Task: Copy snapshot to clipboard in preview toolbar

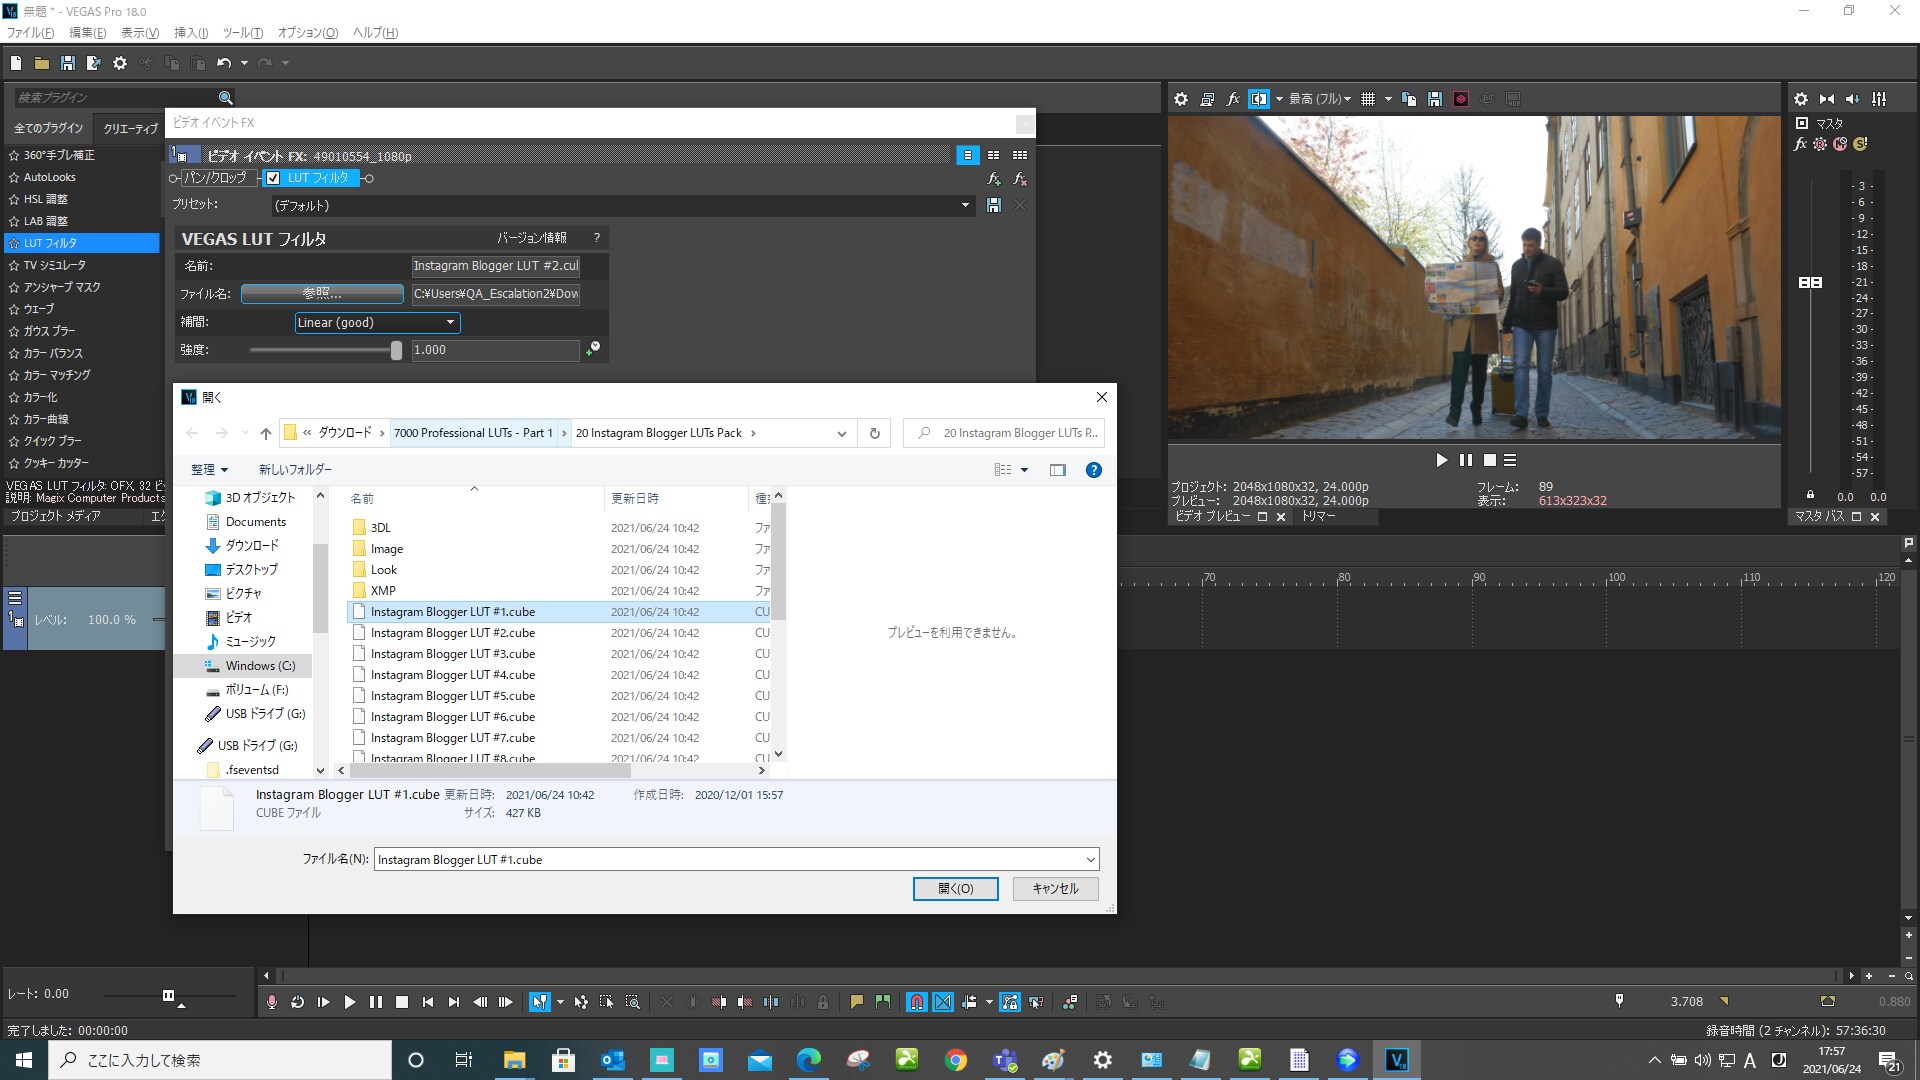Action: click(1409, 99)
